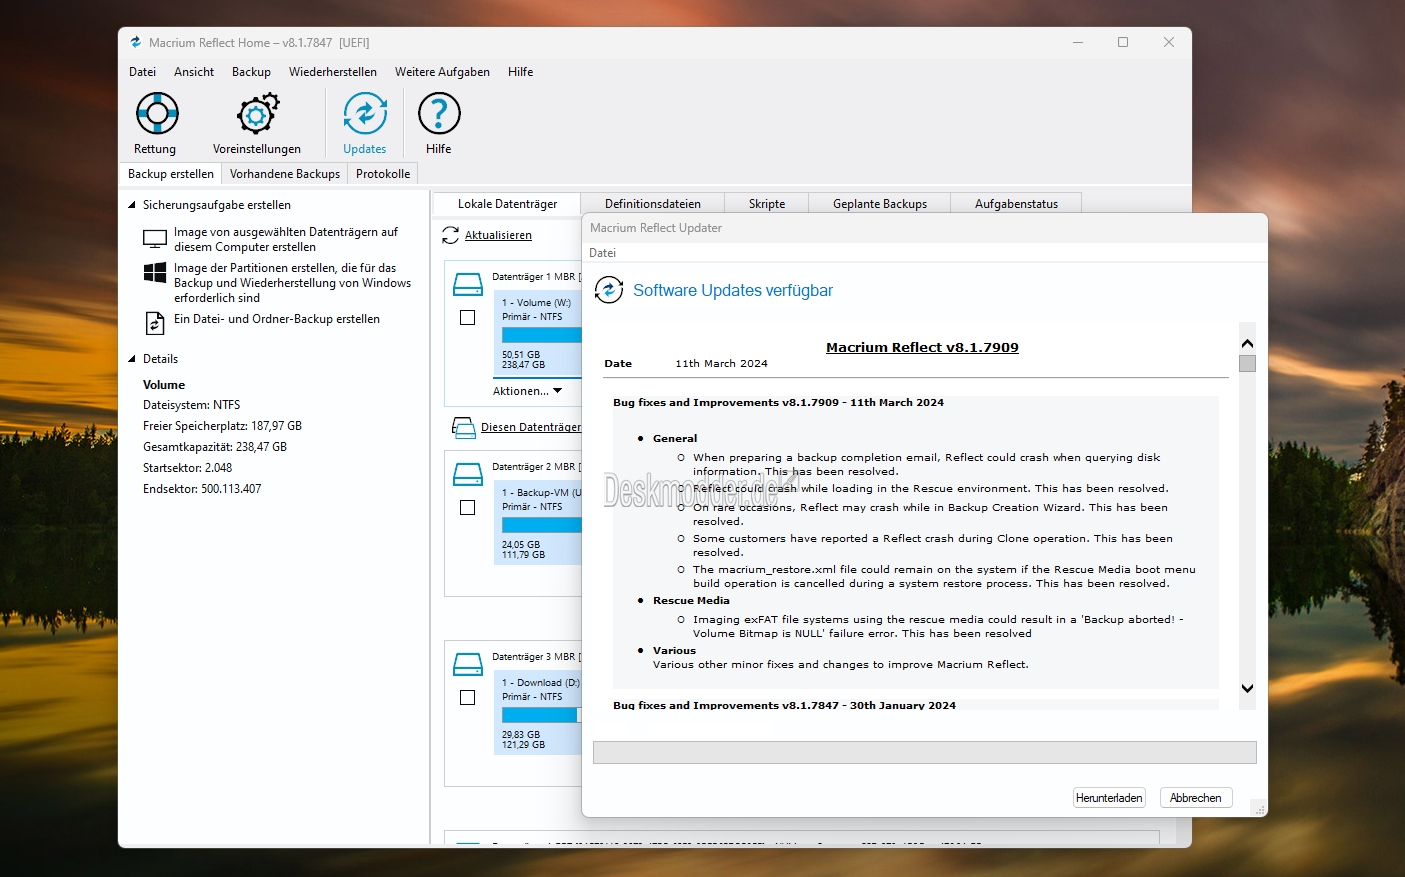Switch to the Backup erstellen tab
The width and height of the screenshot is (1405, 877).
pos(171,174)
